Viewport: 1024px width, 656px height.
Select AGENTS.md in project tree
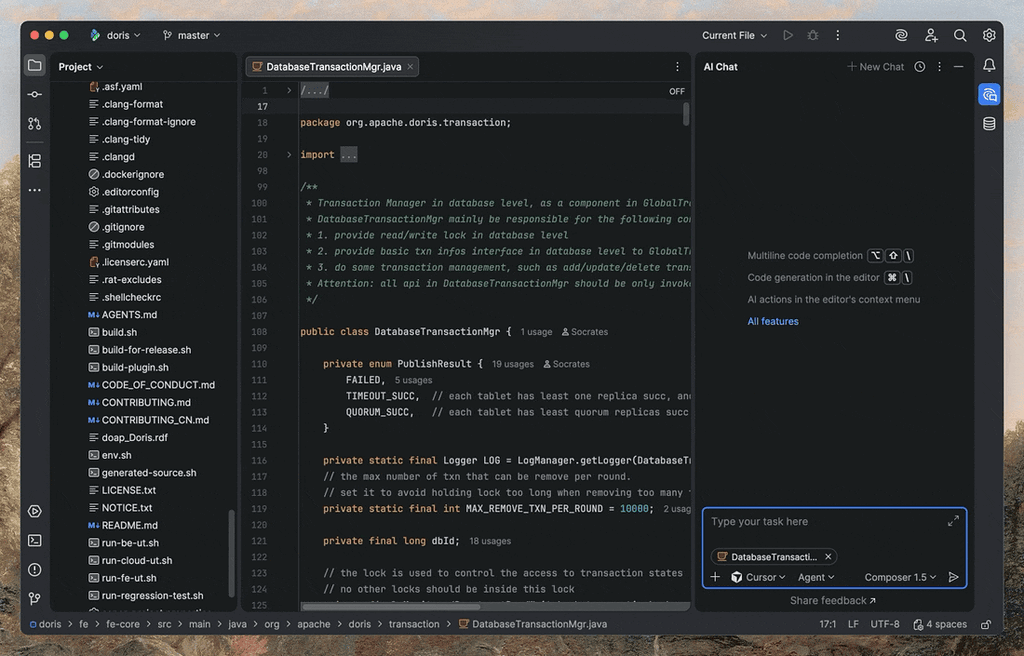pos(129,315)
